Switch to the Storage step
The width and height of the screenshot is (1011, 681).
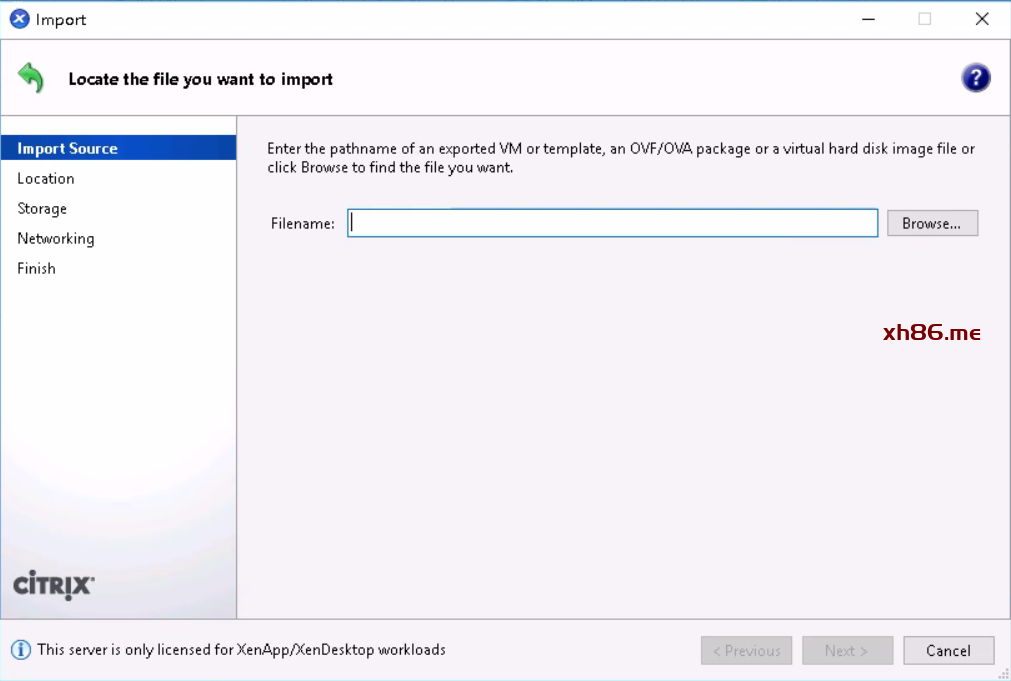42,208
